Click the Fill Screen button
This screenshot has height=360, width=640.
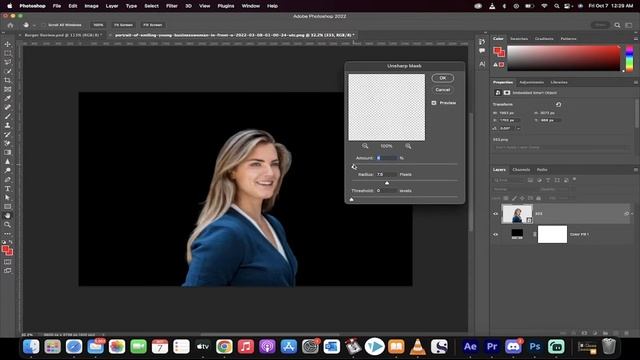pyautogui.click(x=153, y=25)
